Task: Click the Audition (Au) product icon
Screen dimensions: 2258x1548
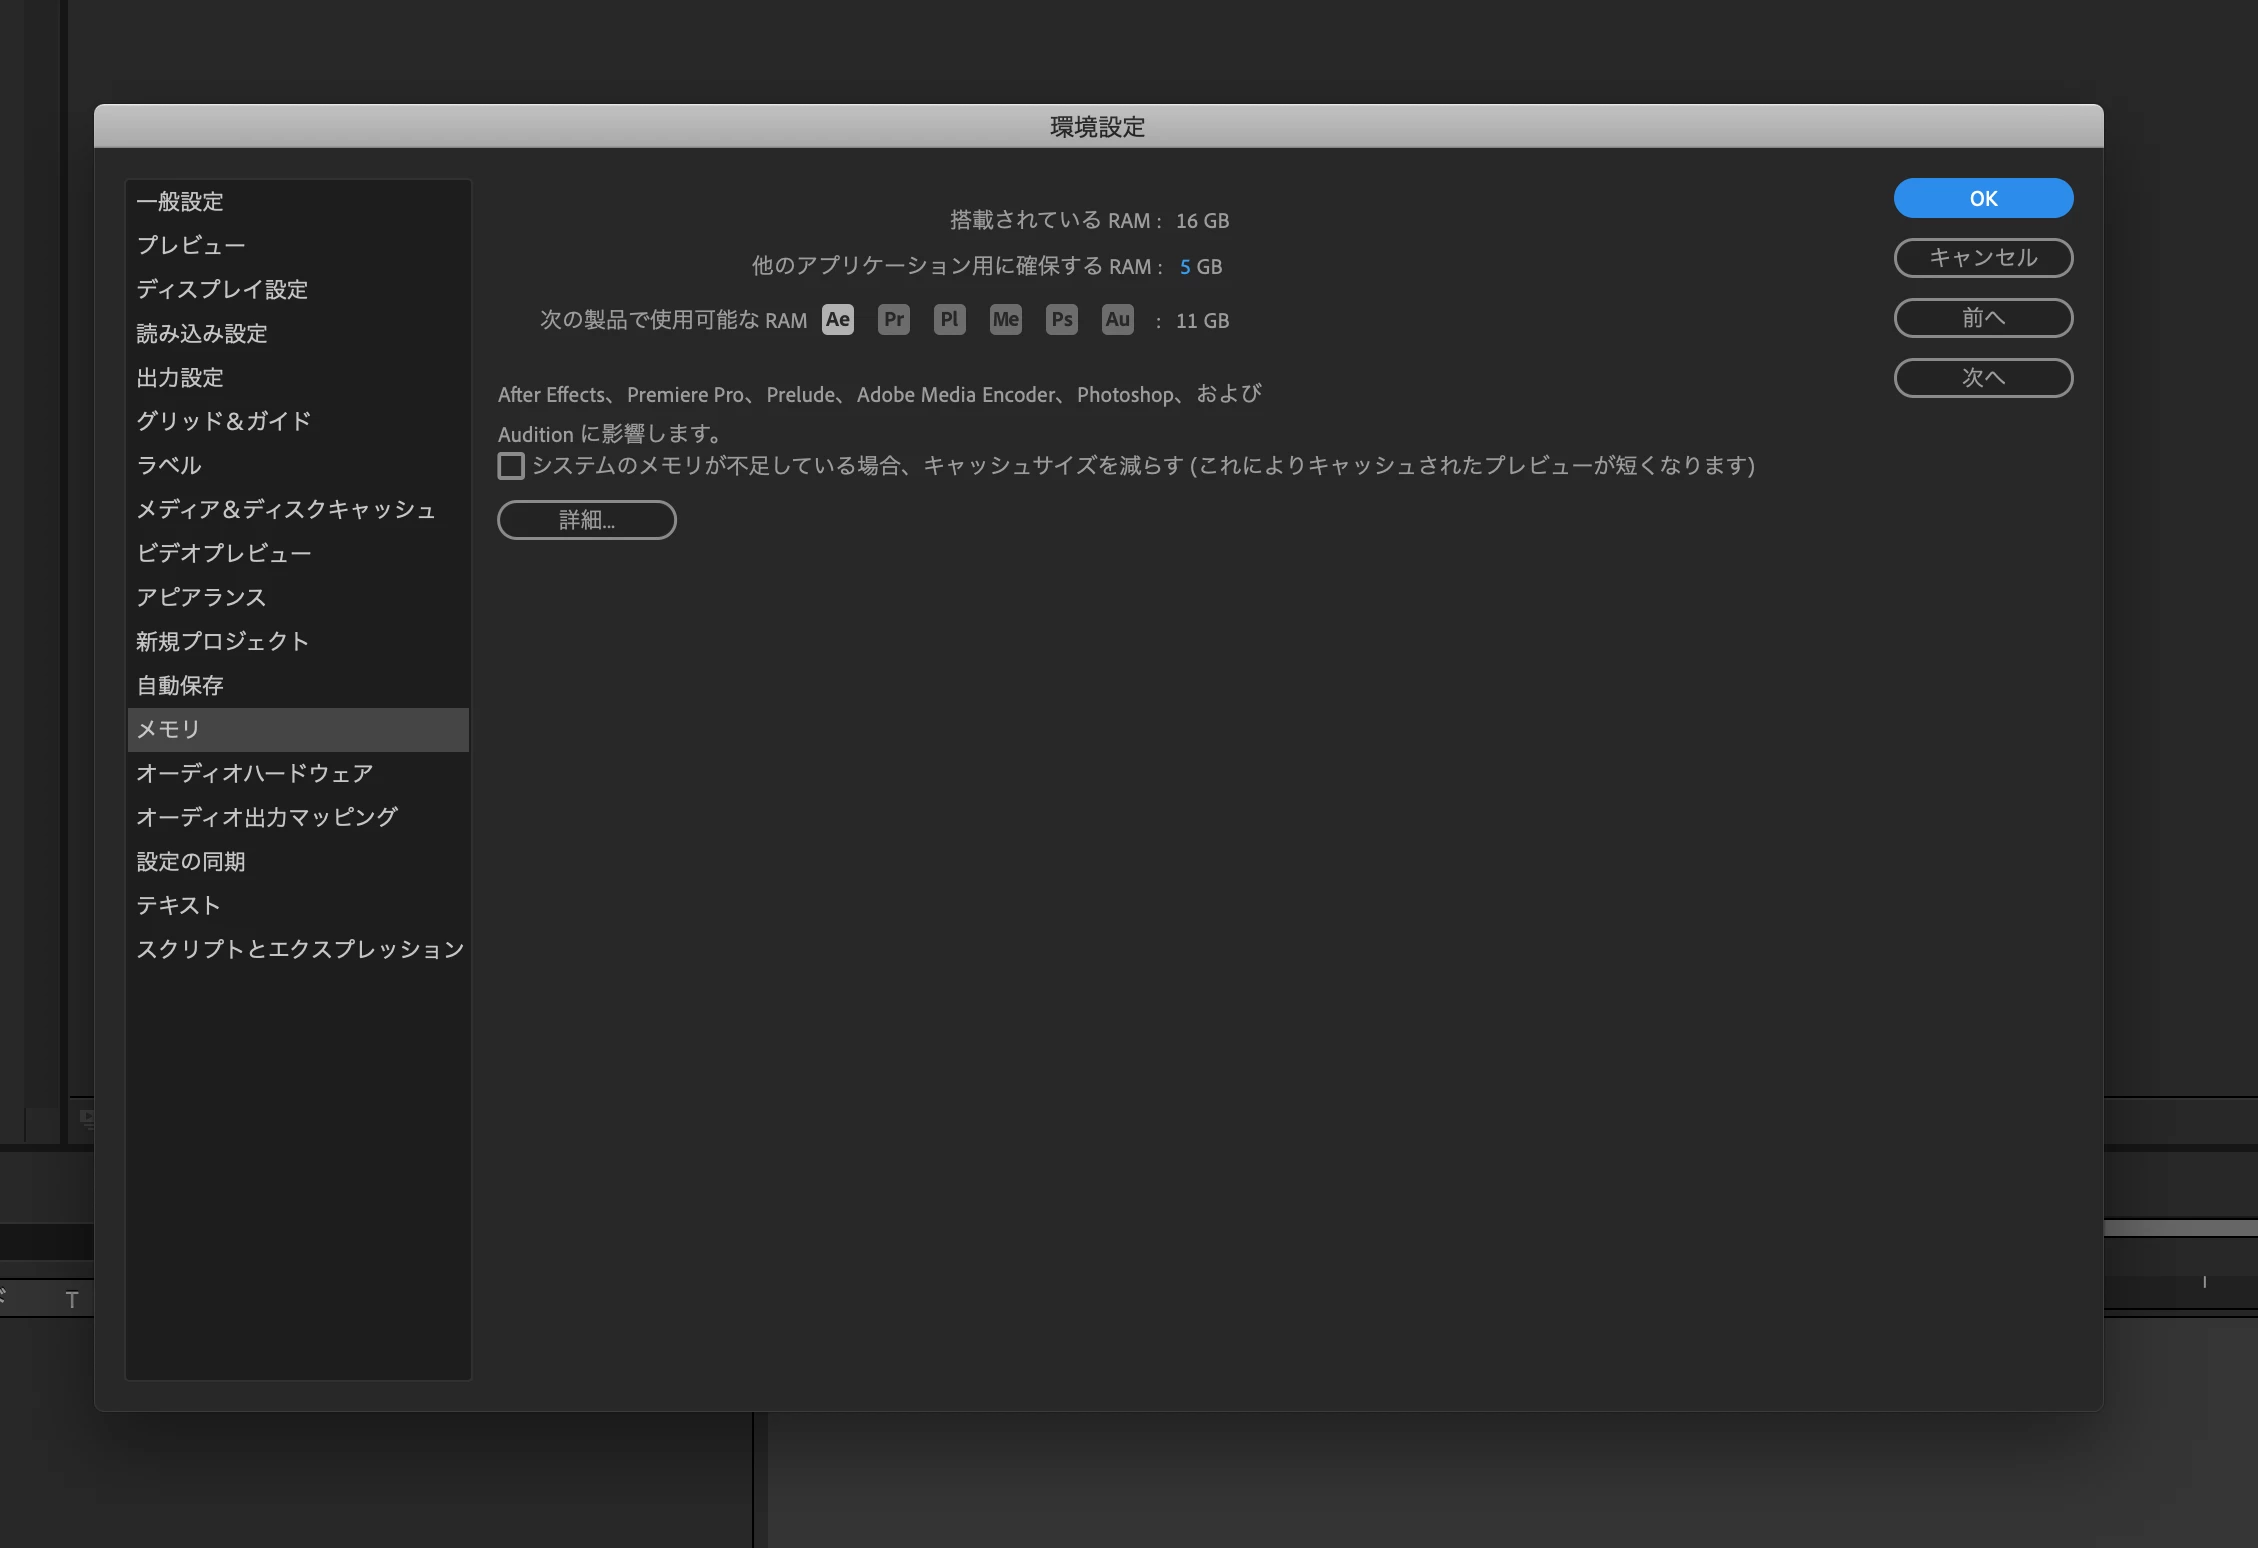Action: pyautogui.click(x=1117, y=320)
